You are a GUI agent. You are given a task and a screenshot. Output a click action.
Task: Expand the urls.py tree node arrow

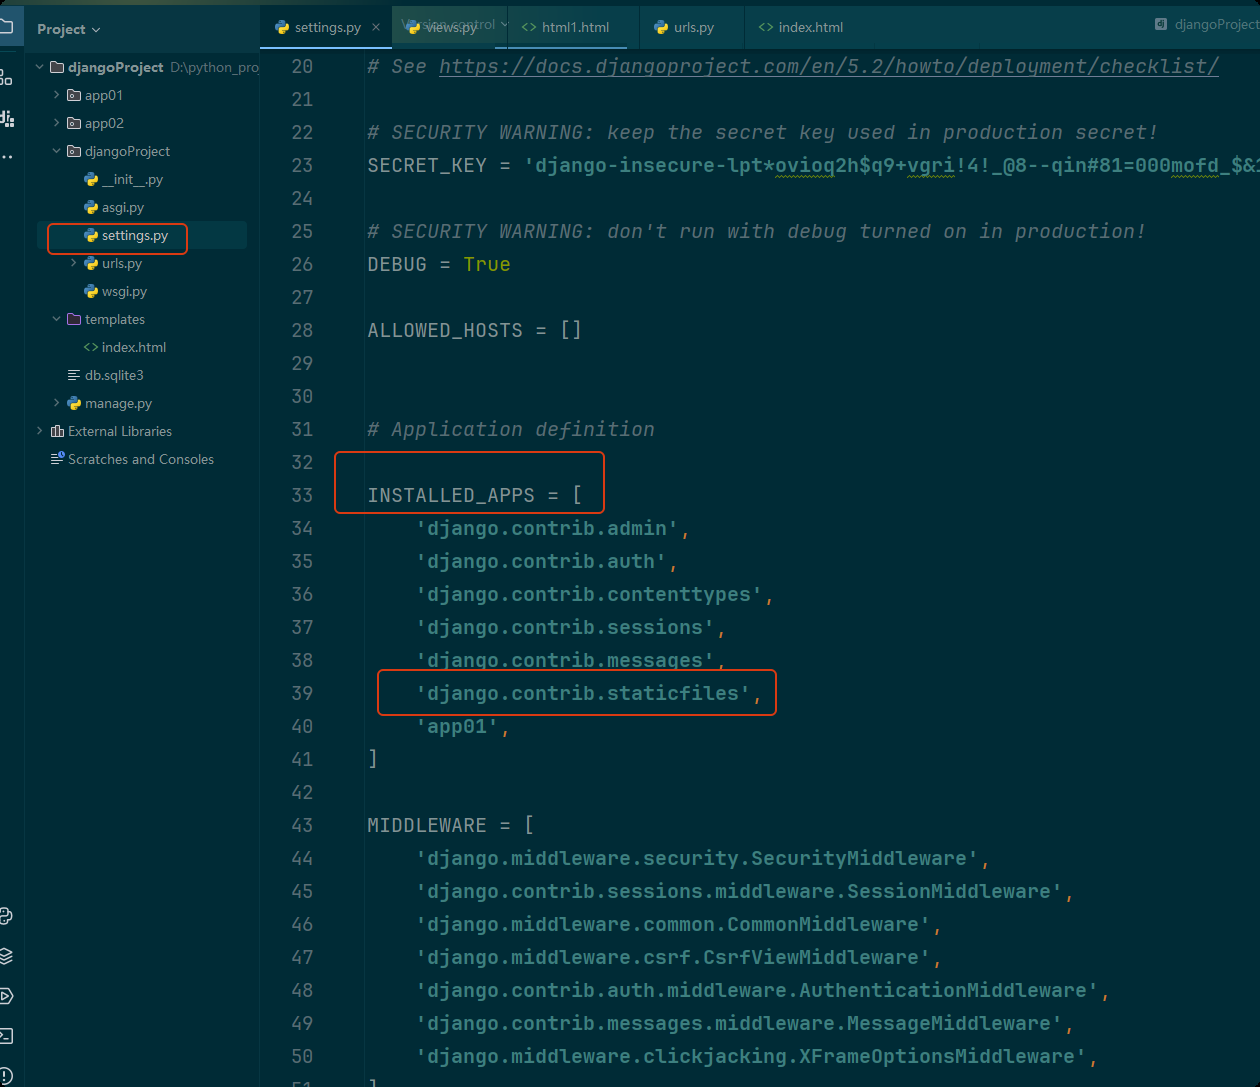[73, 263]
